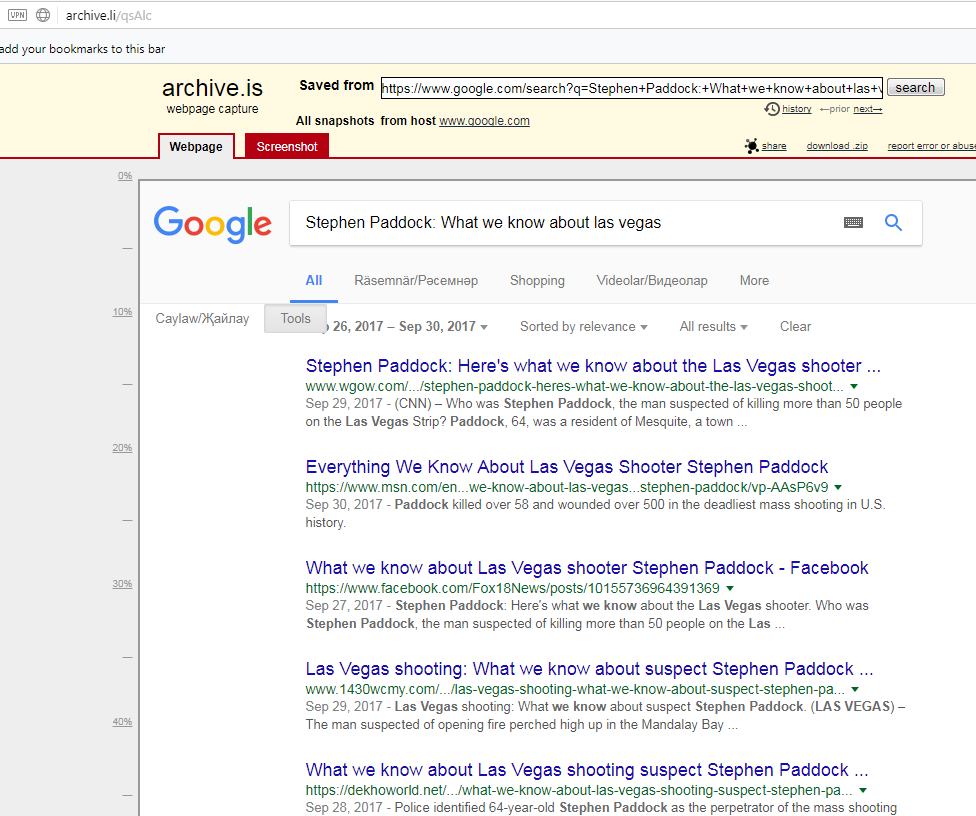Click the 1430wcmy.com green result URL

[575, 689]
